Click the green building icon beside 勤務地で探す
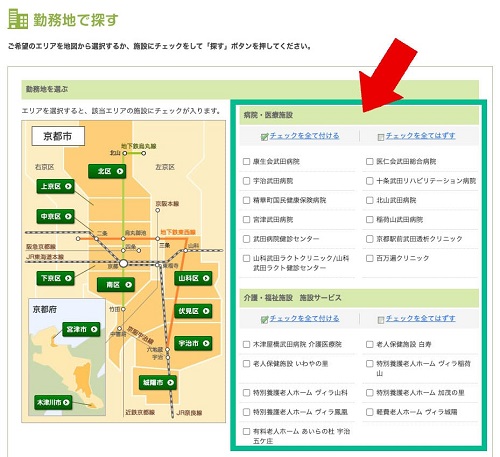The height and width of the screenshot is (457, 500). [x=18, y=19]
